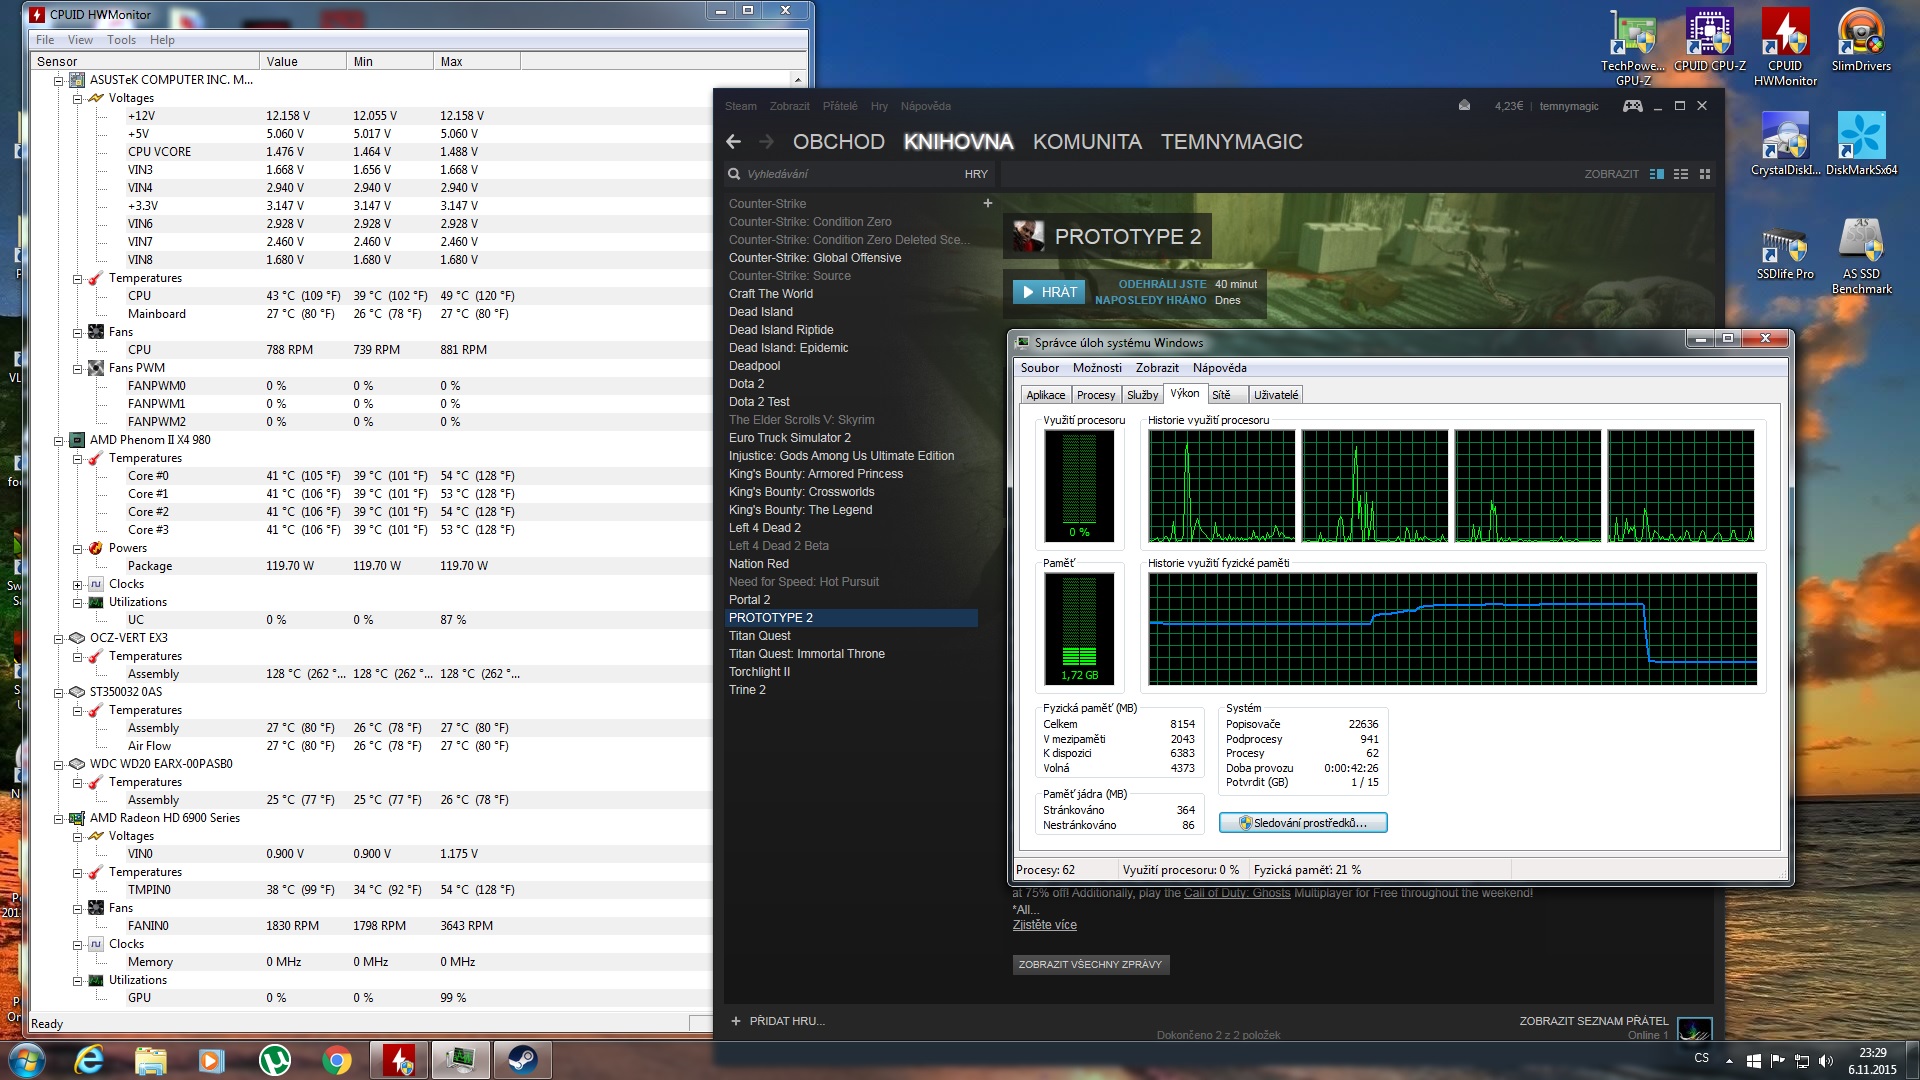
Task: Click volume icon in system tray
Action: tap(1825, 1061)
